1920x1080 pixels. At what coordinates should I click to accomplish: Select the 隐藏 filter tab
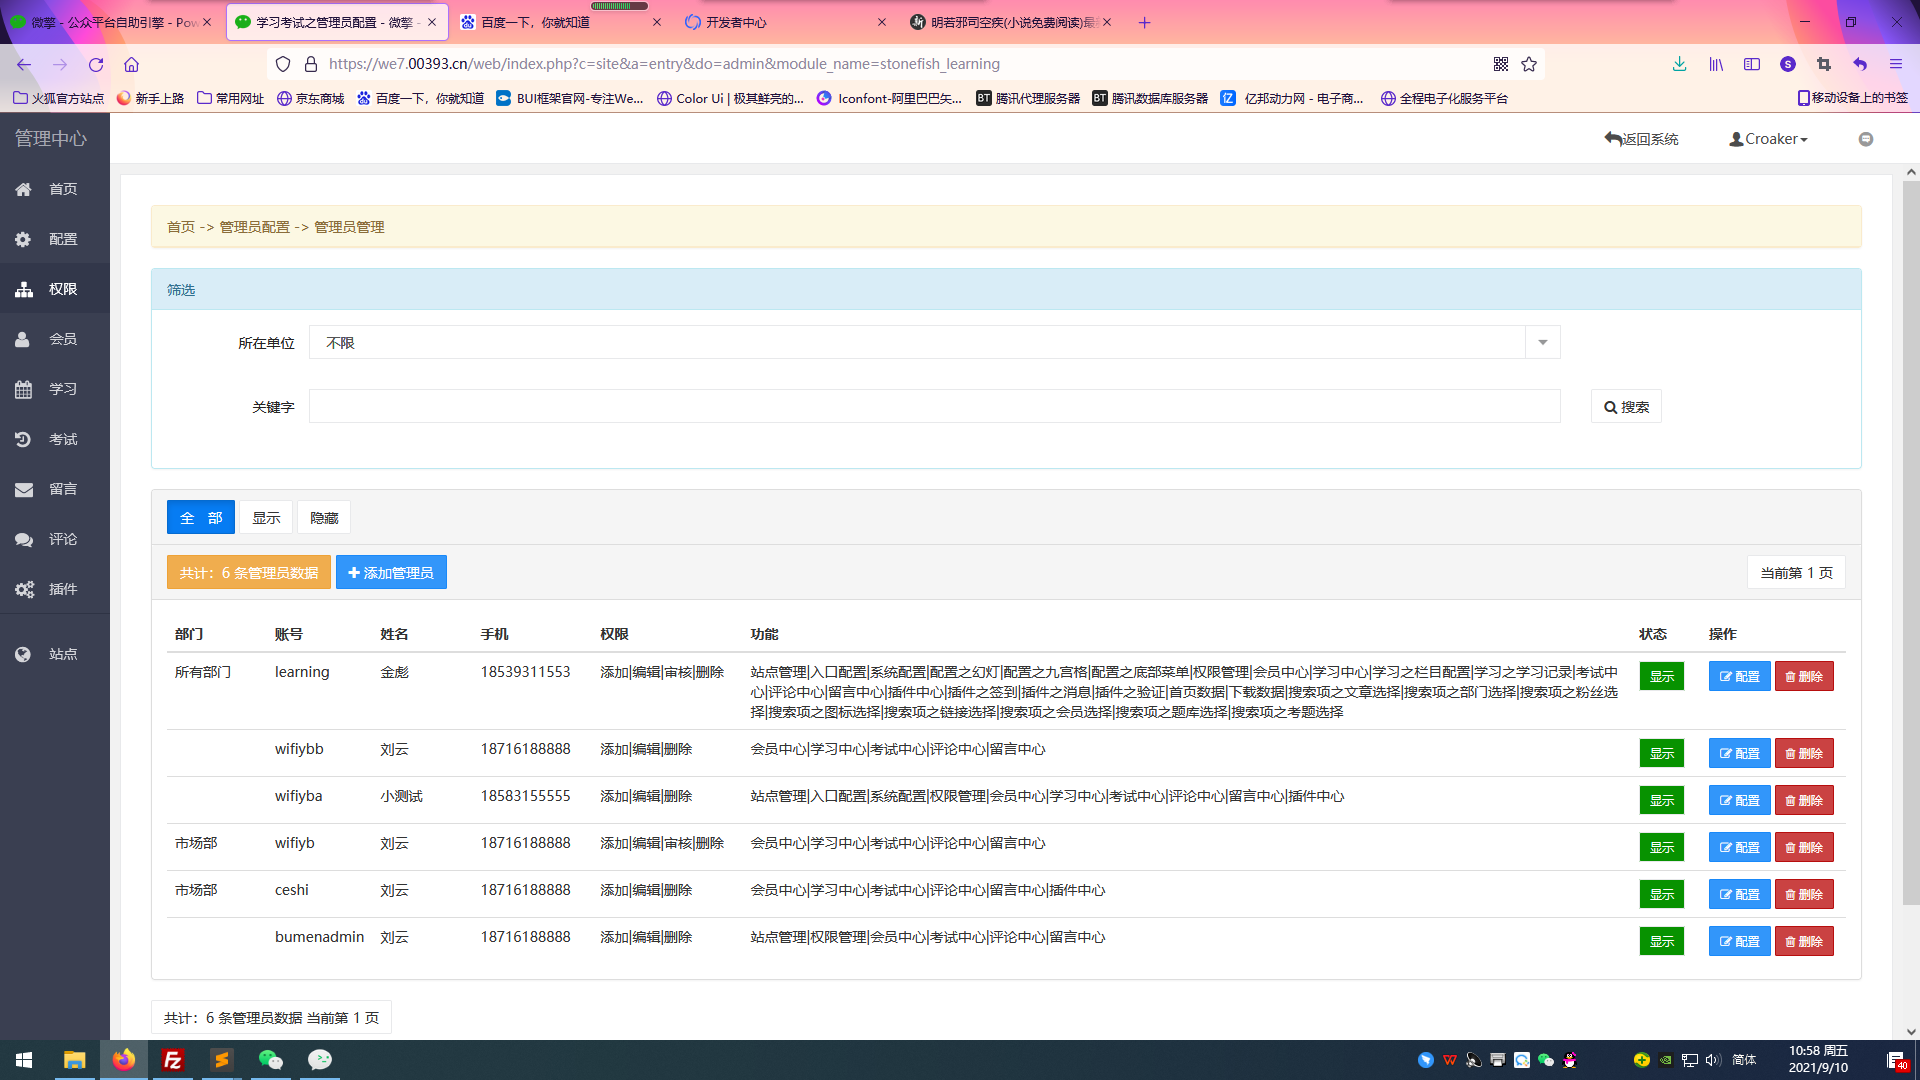click(324, 518)
